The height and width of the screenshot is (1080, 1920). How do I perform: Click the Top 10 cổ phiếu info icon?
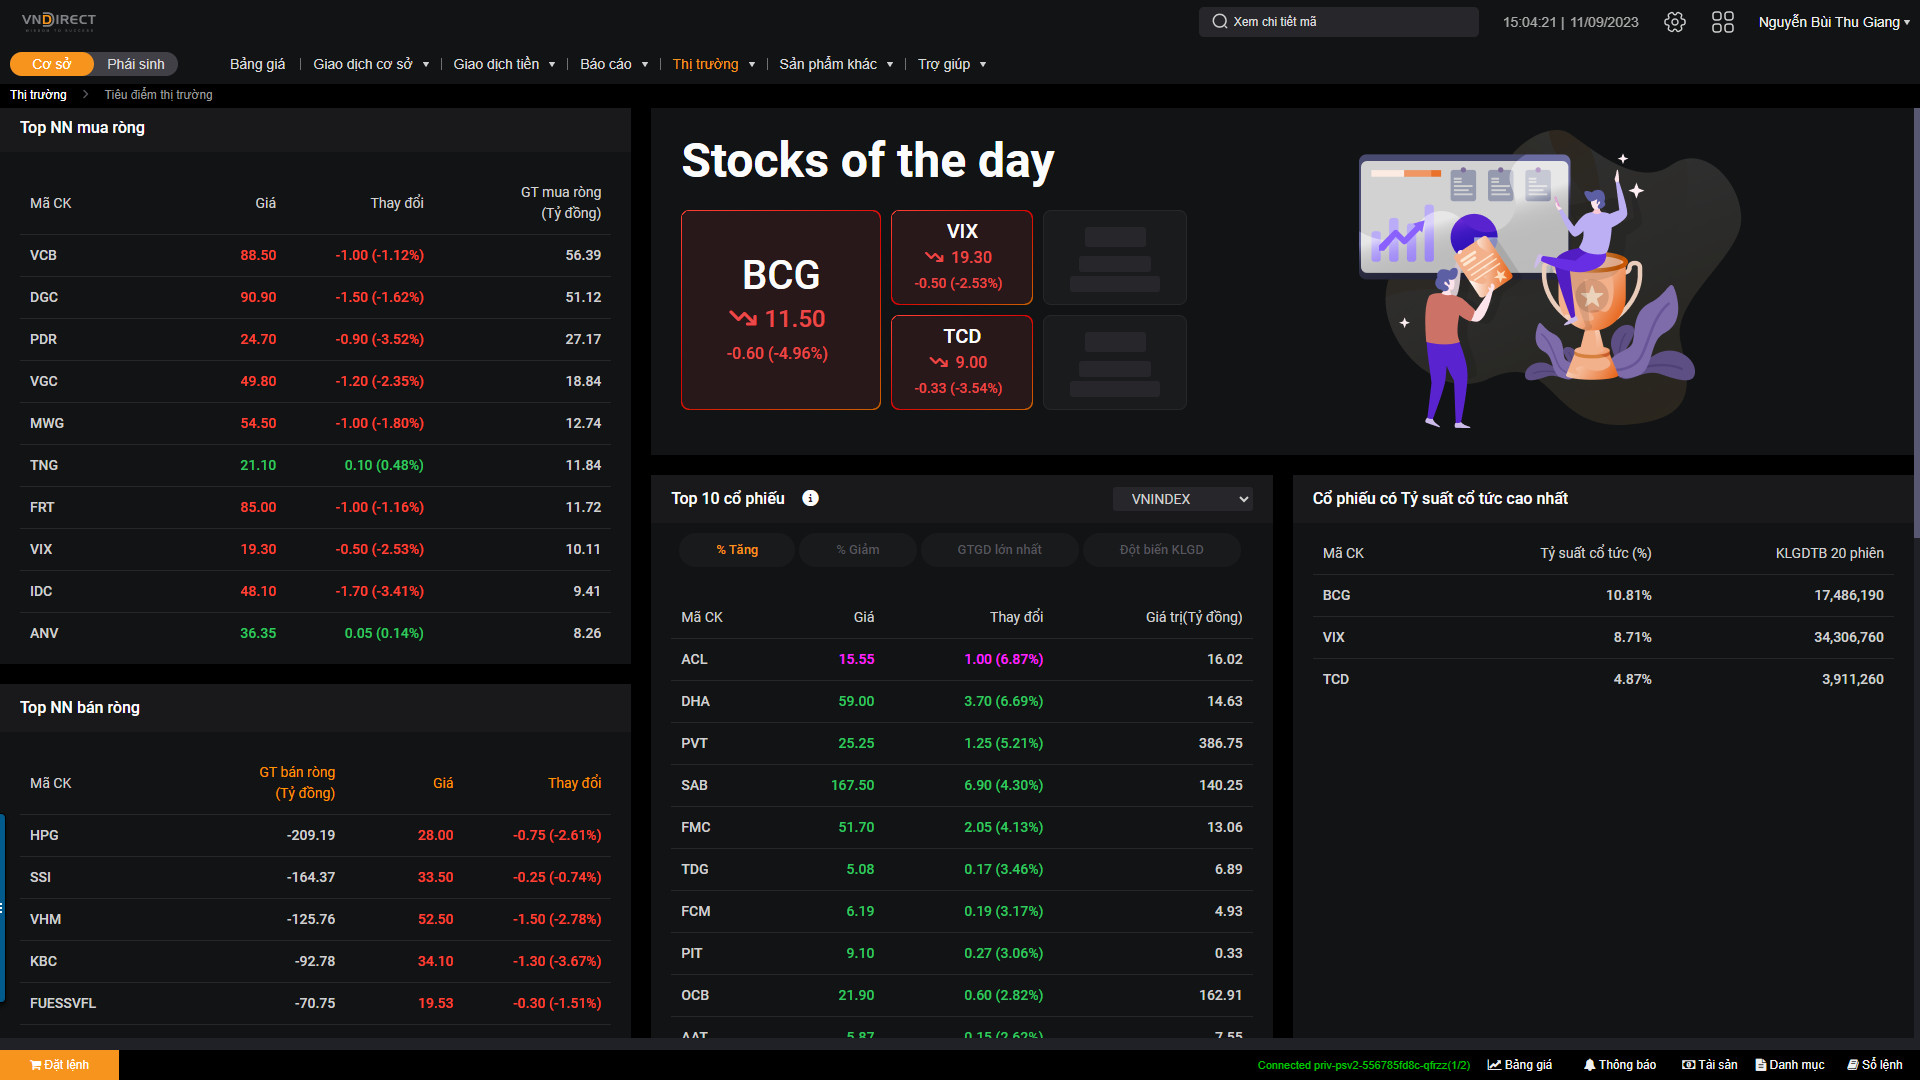click(811, 498)
